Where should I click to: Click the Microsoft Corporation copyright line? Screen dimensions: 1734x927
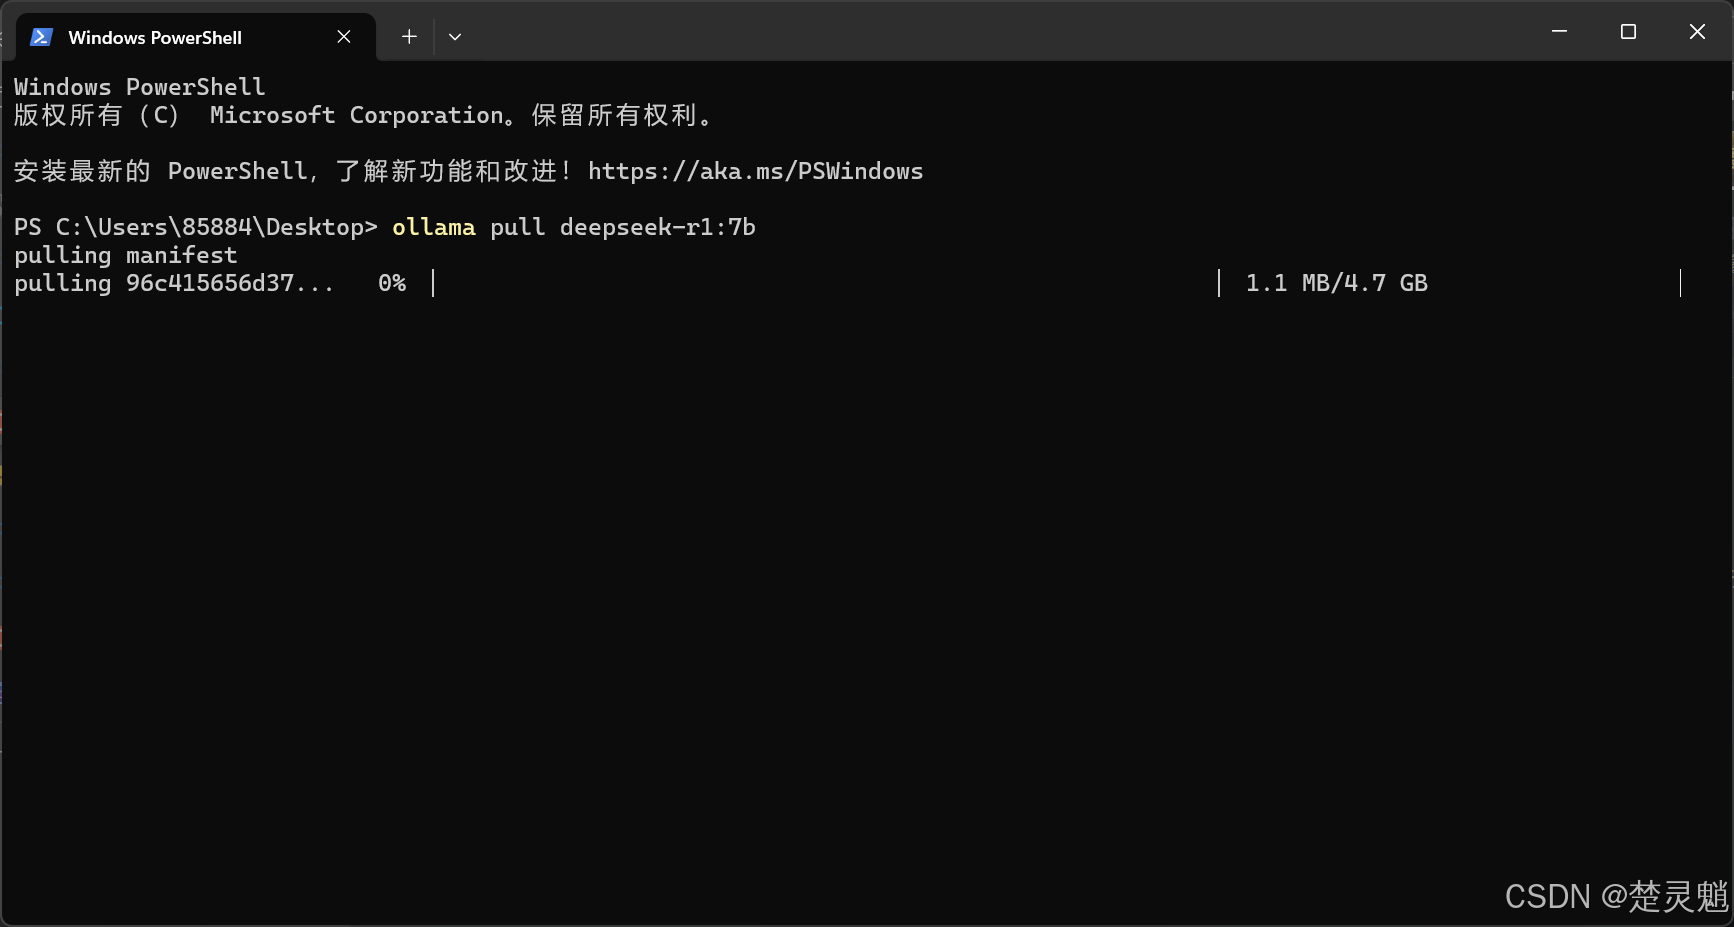point(364,115)
